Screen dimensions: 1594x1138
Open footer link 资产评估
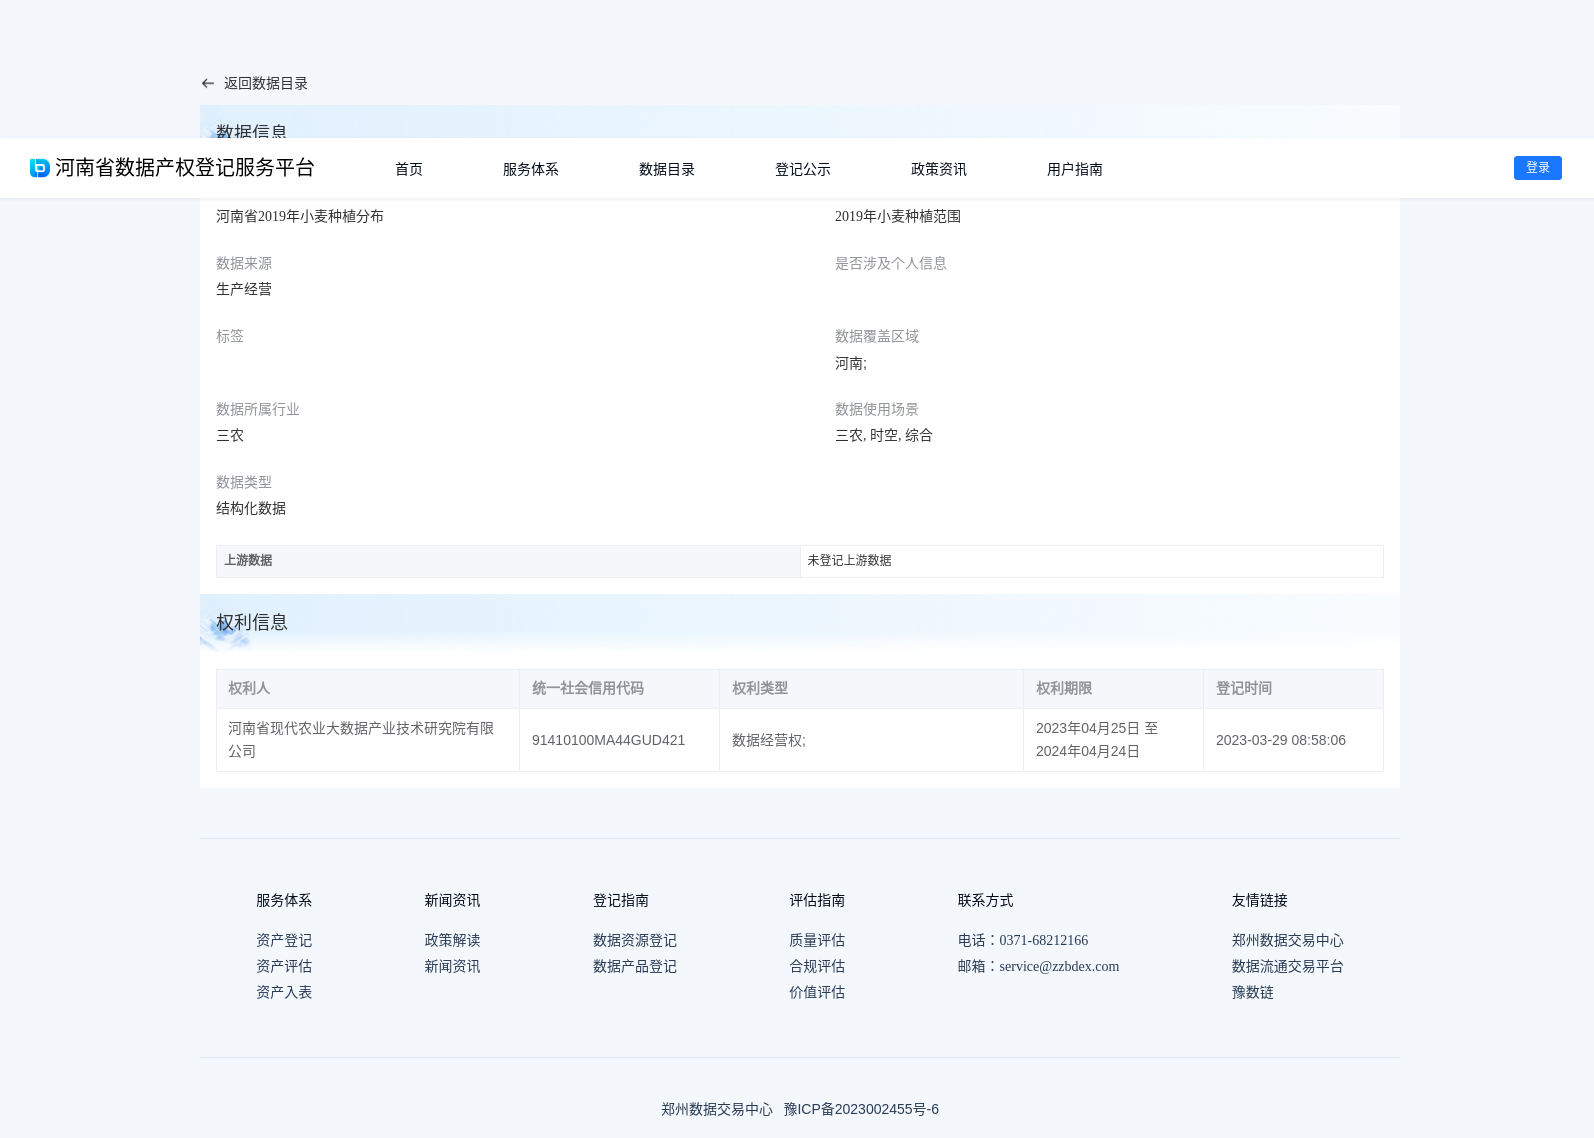[x=284, y=966]
